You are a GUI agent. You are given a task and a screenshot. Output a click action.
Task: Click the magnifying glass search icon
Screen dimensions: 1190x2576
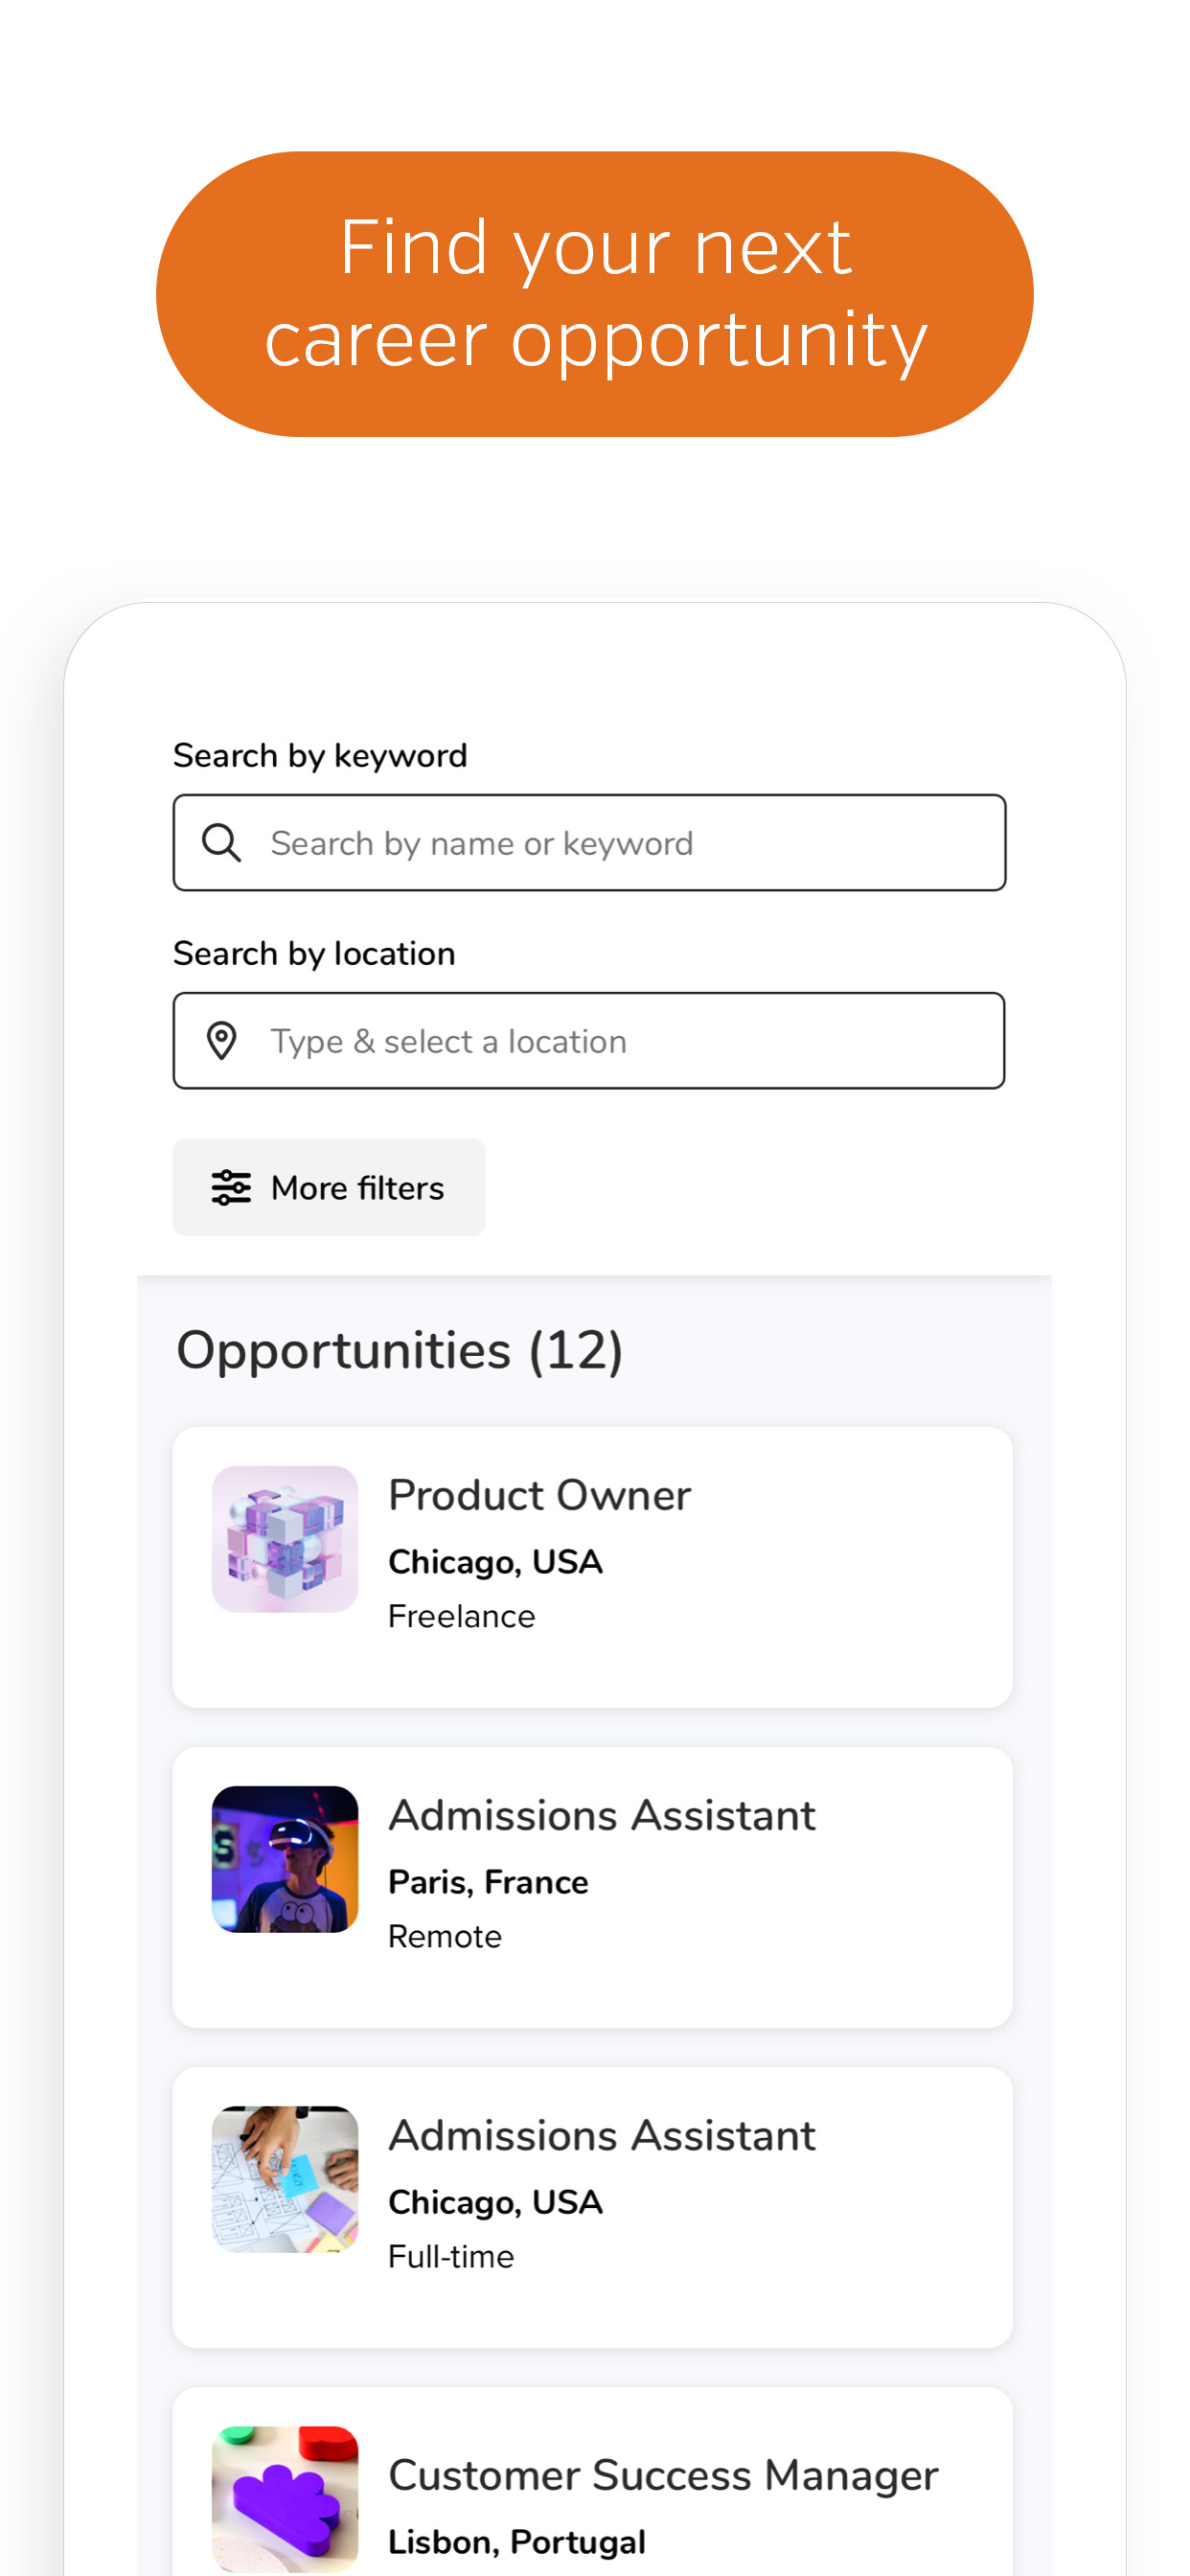(x=221, y=843)
